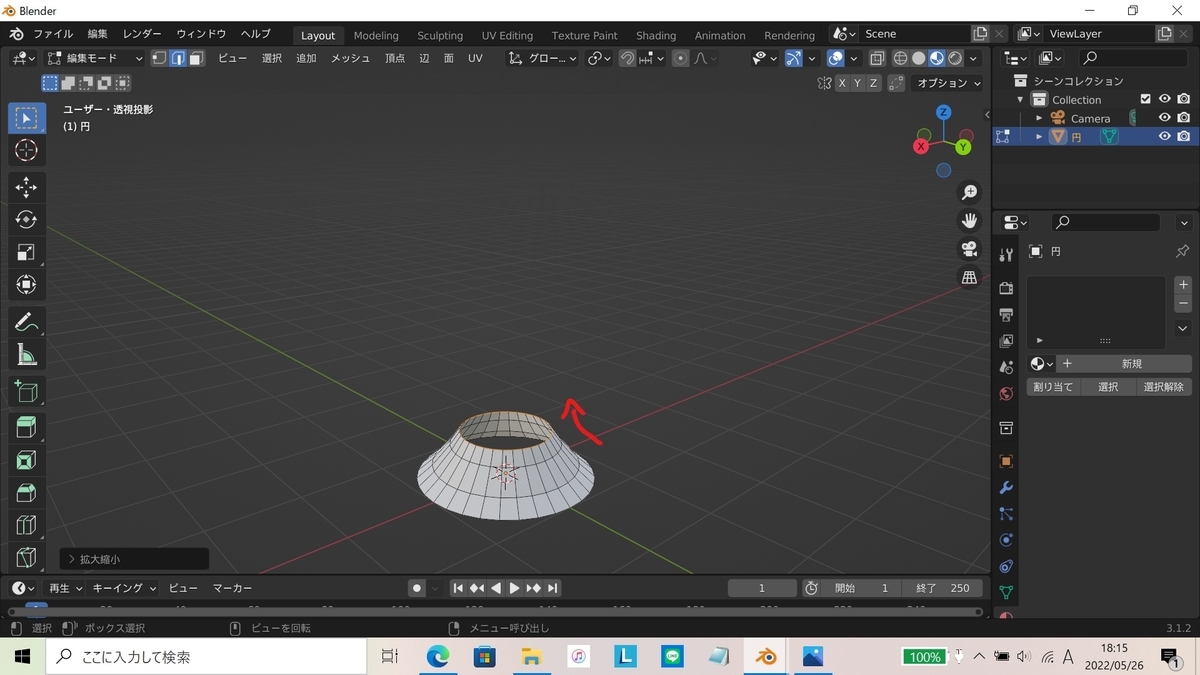Open the オプション dropdown

[948, 83]
